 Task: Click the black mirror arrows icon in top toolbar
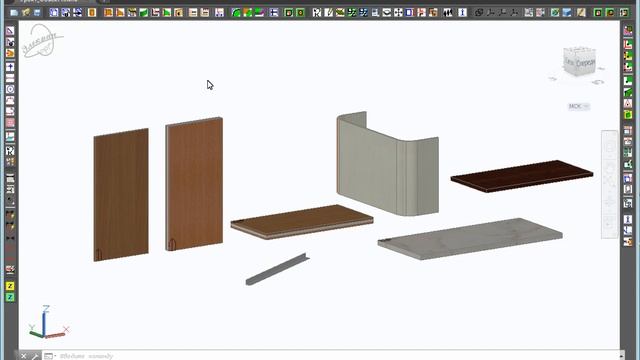[x=448, y=13]
